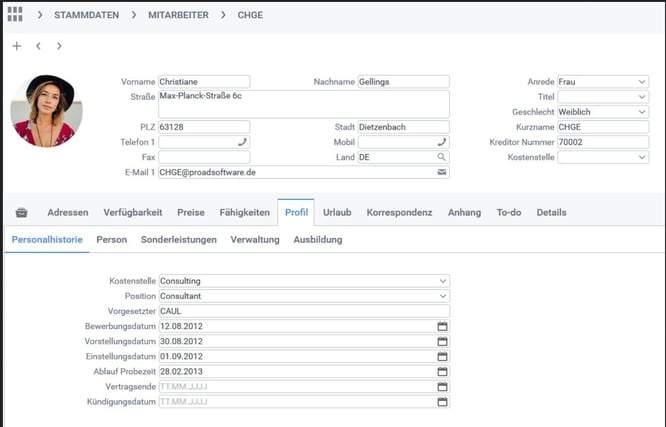Click the envelope icon in E-Mail 1
Viewport: 666px width, 427px height.
442,172
